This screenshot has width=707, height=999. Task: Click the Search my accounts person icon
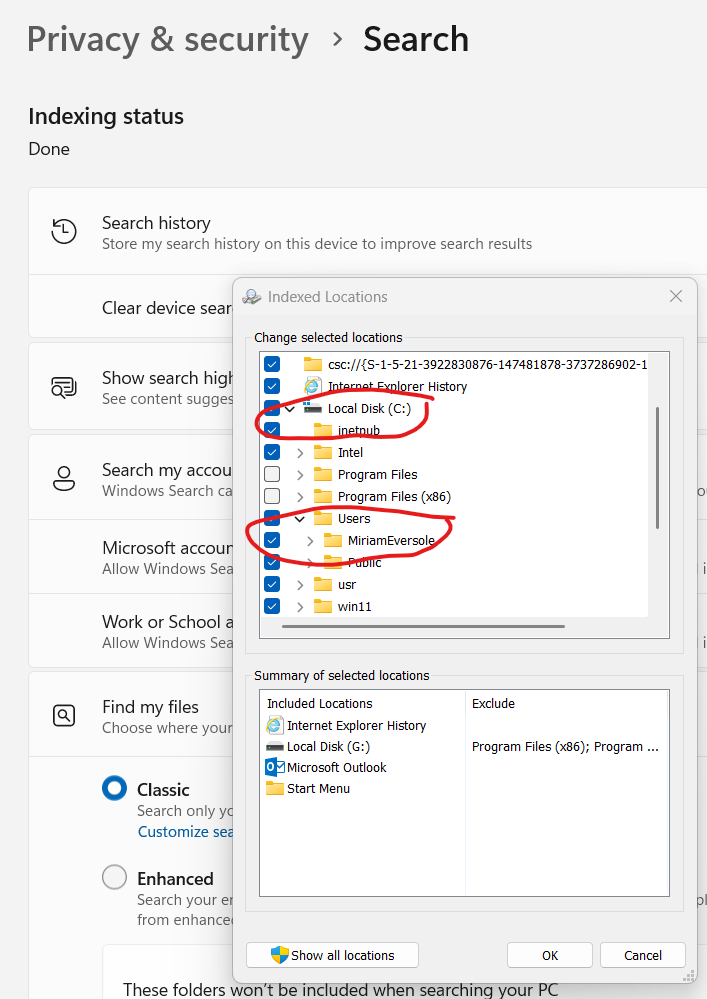tap(64, 478)
